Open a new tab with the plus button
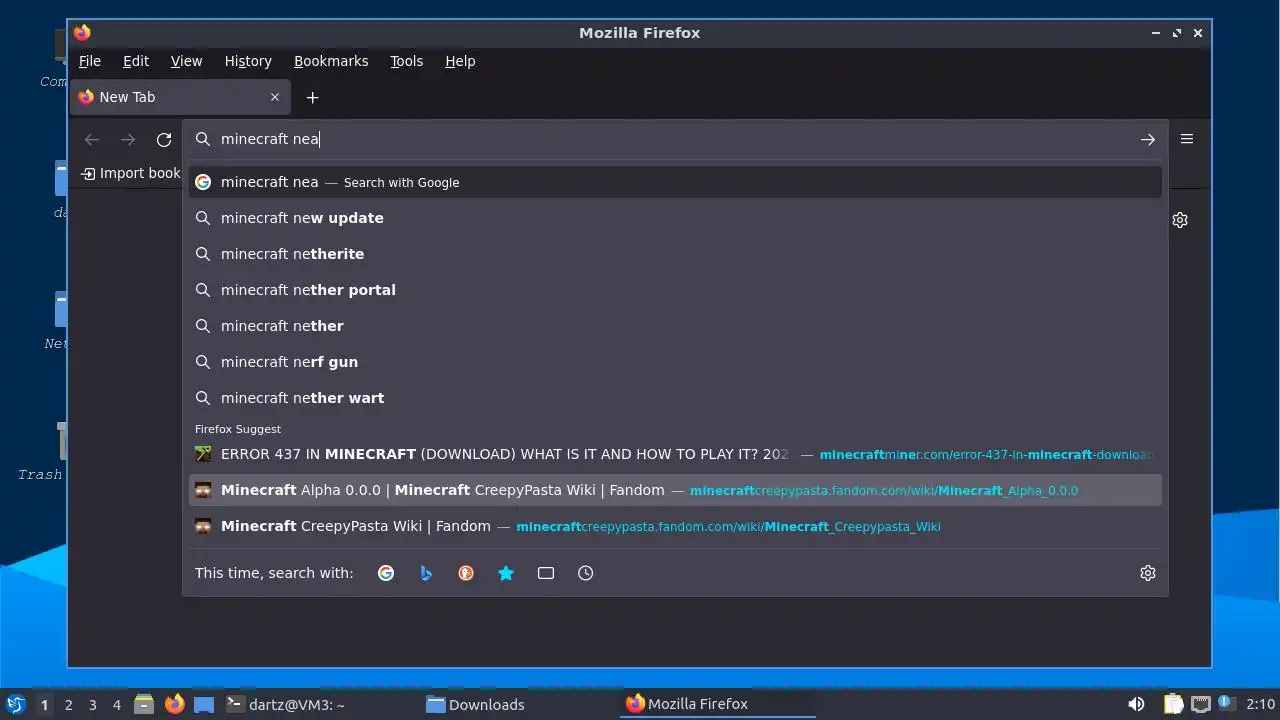The image size is (1280, 720). (x=312, y=97)
